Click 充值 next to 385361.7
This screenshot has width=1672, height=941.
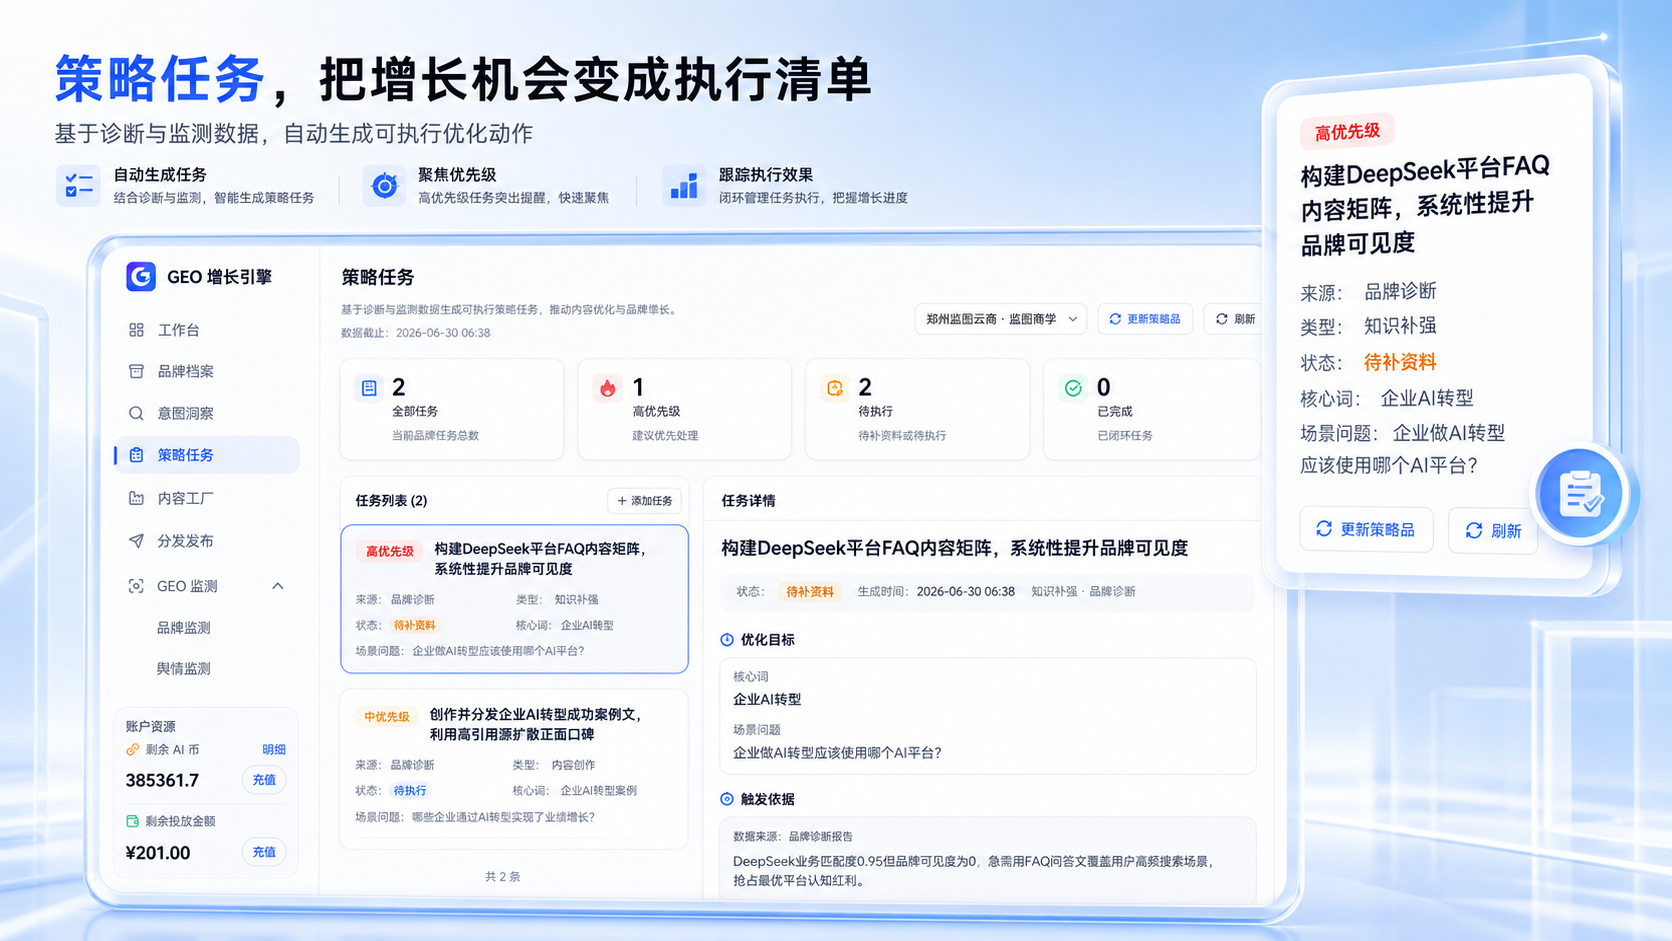pos(264,780)
